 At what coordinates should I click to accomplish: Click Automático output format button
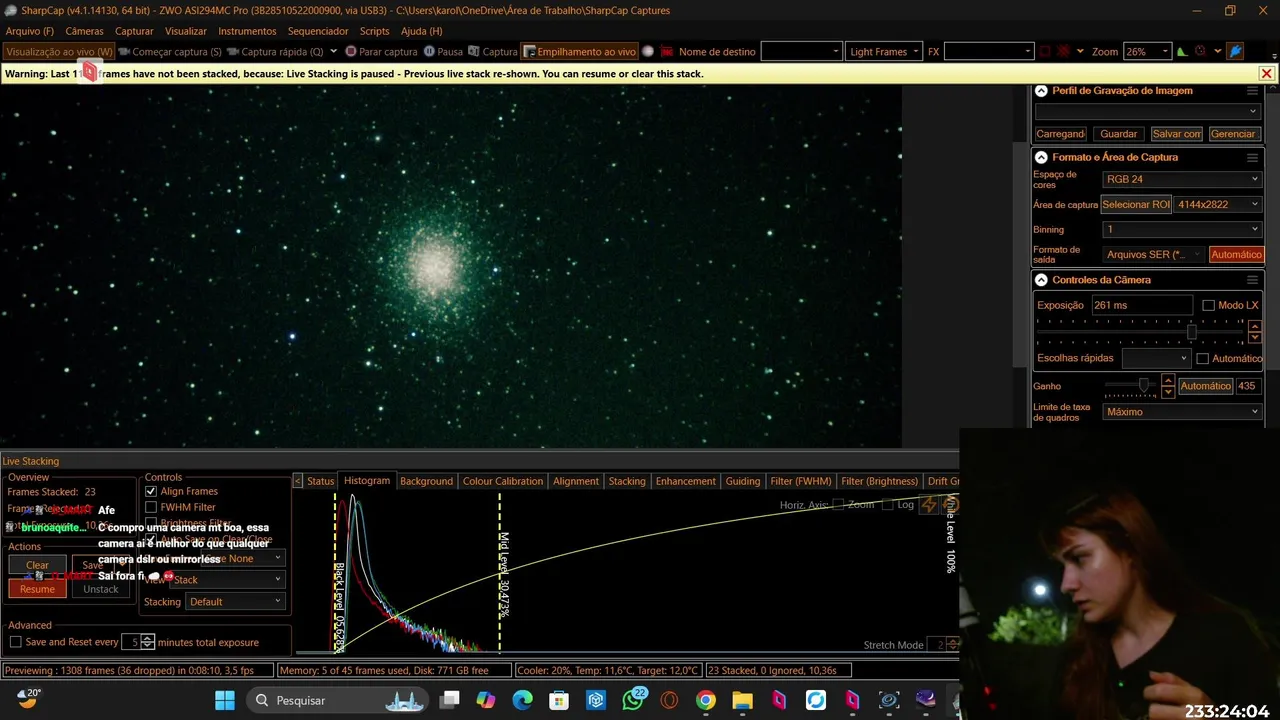[x=1236, y=254]
